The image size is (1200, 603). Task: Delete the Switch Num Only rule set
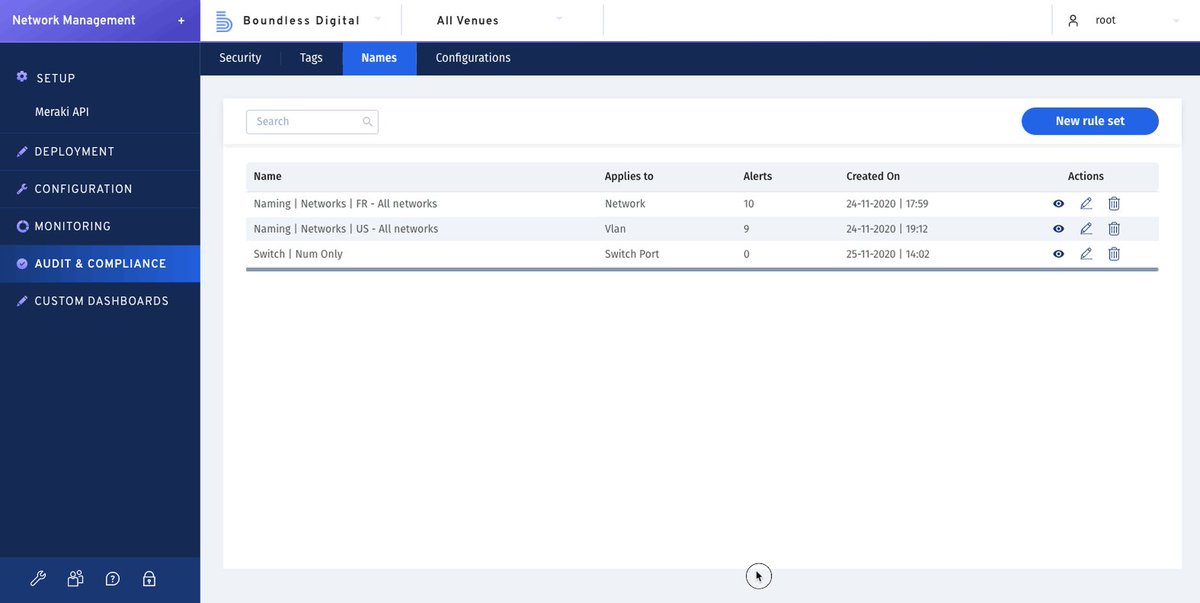coord(1114,254)
